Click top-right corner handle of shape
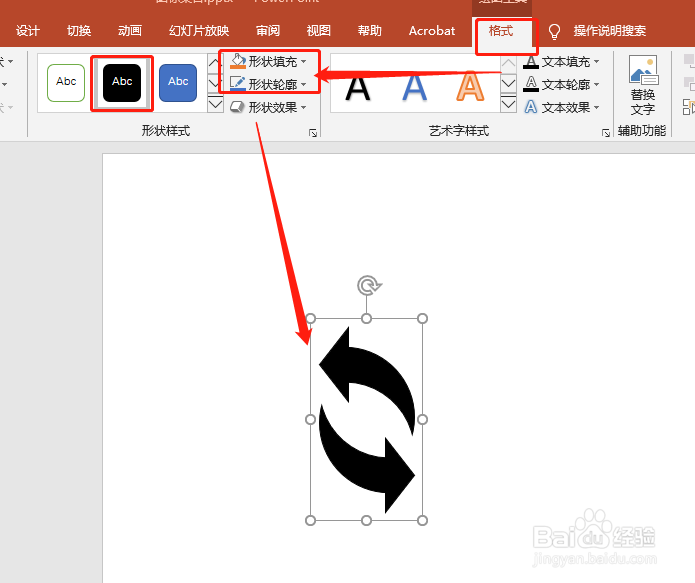 pyautogui.click(x=422, y=318)
